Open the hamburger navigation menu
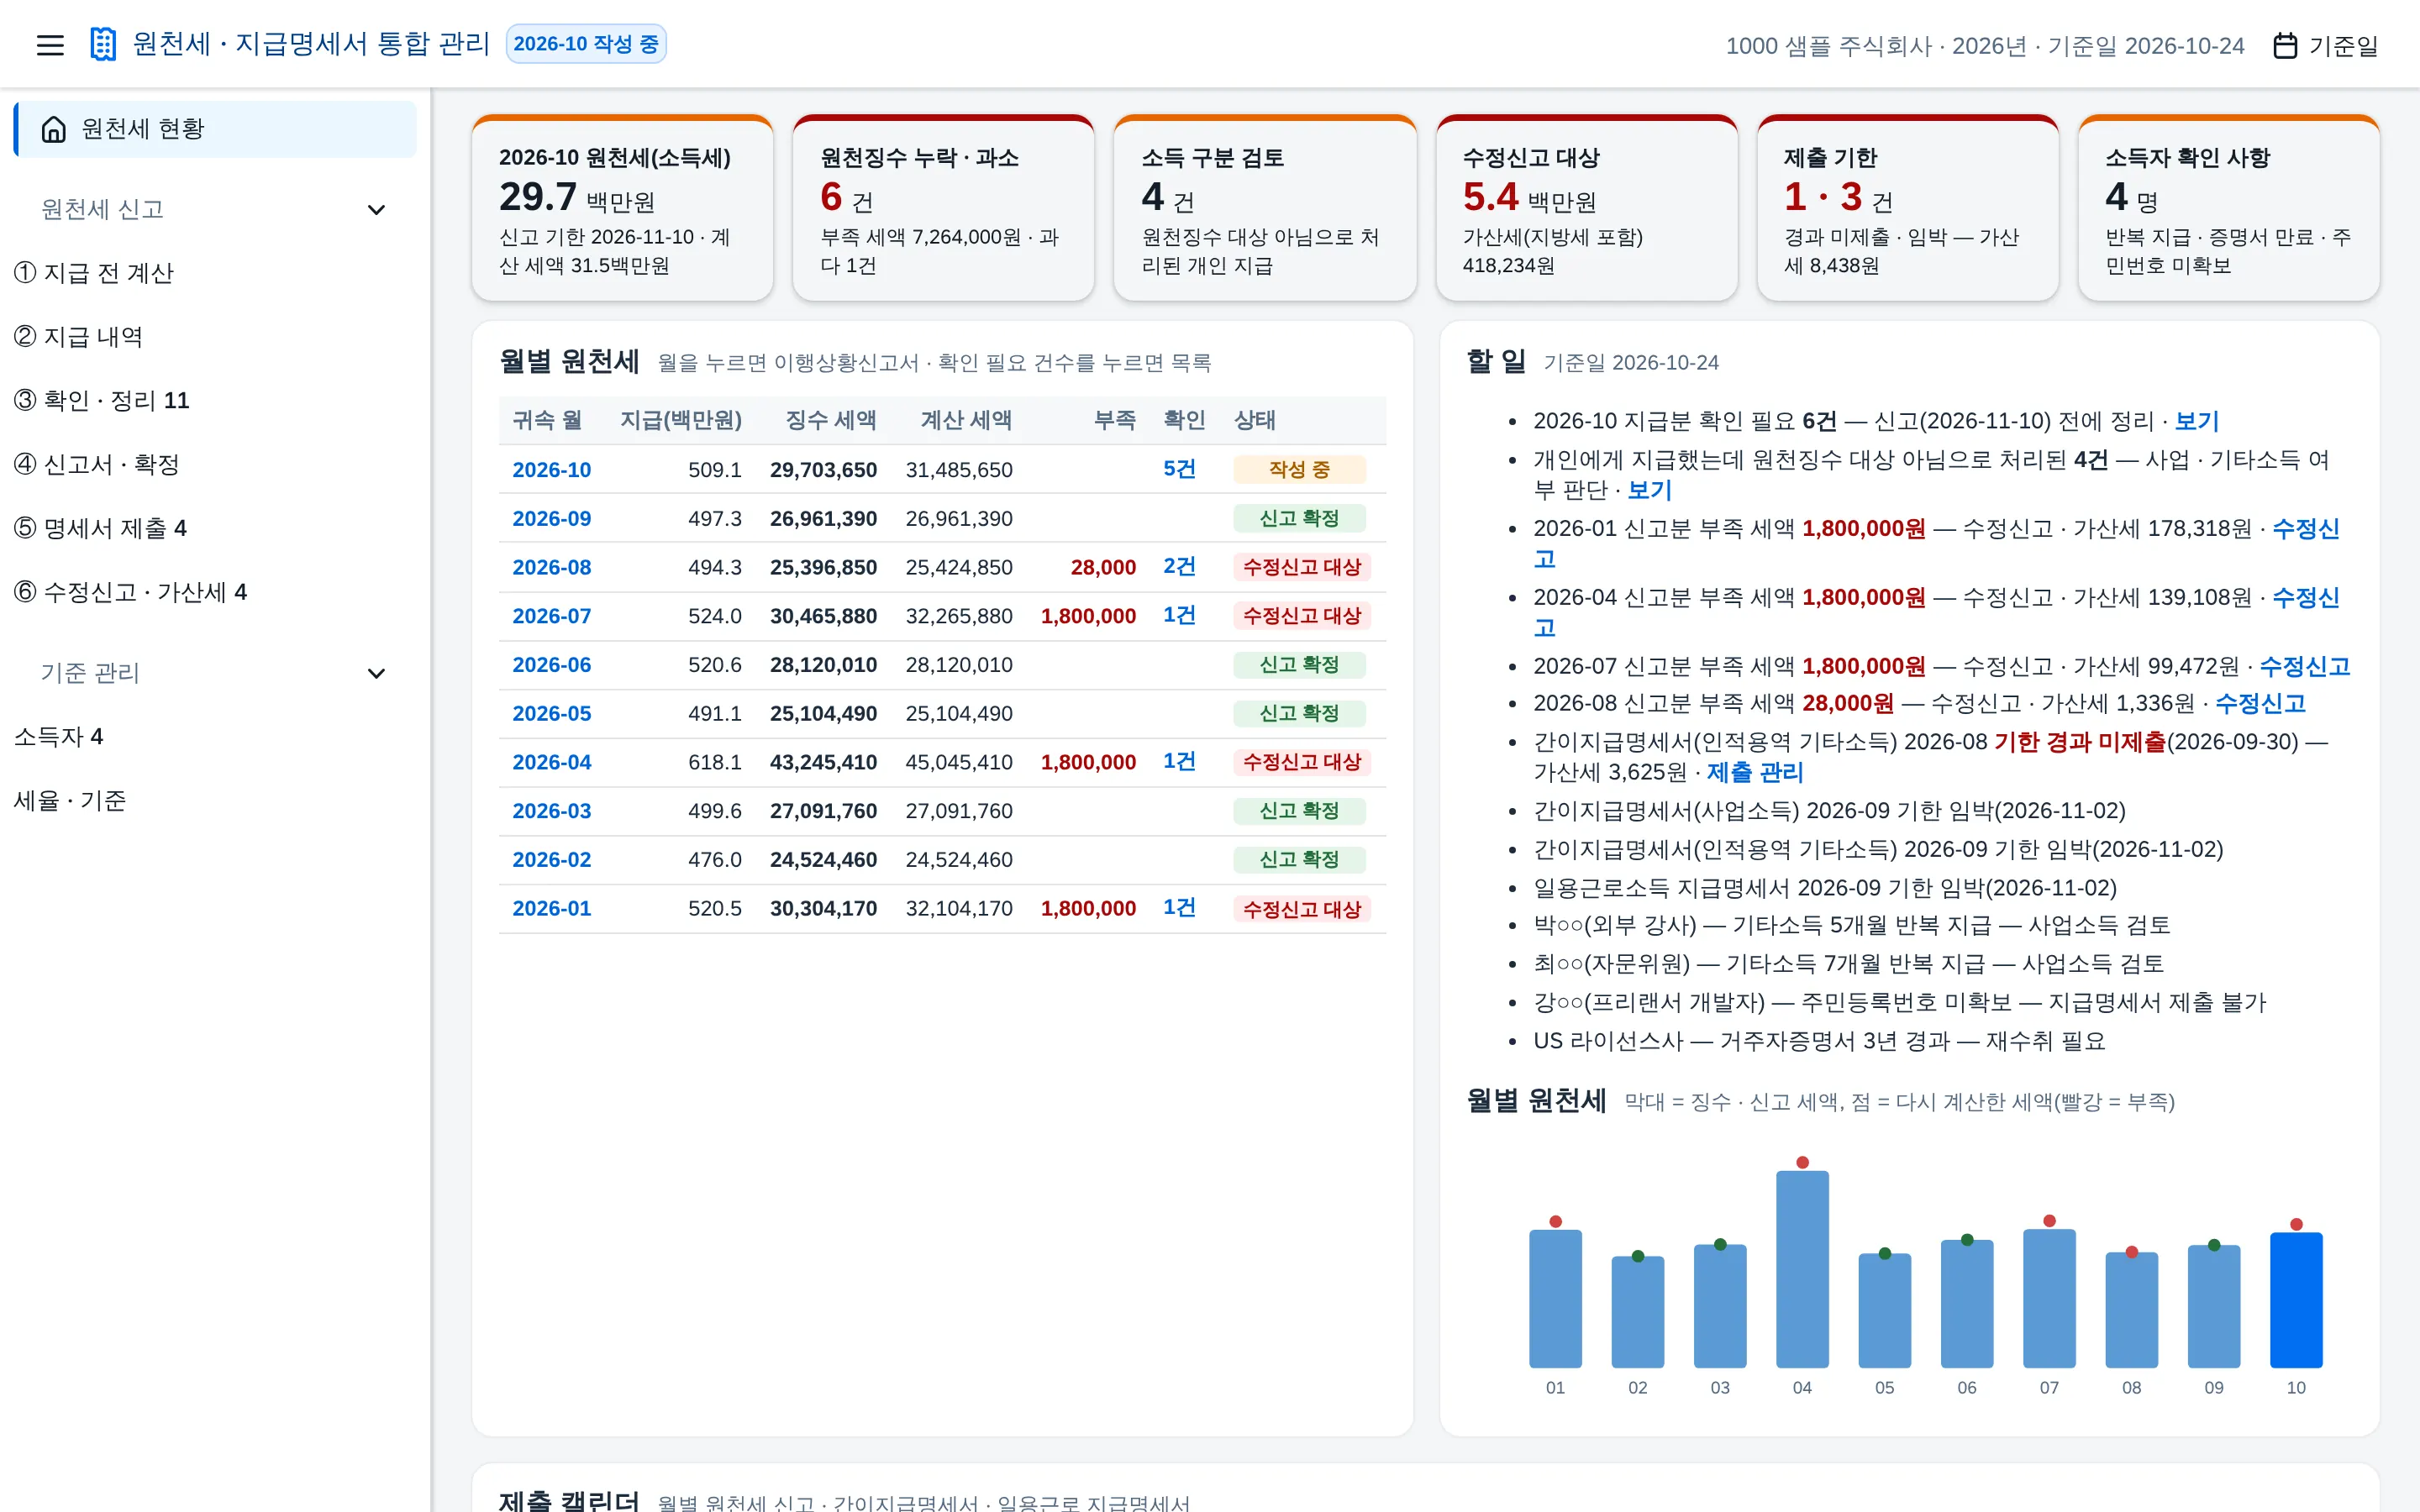2420x1512 pixels. 50,45
